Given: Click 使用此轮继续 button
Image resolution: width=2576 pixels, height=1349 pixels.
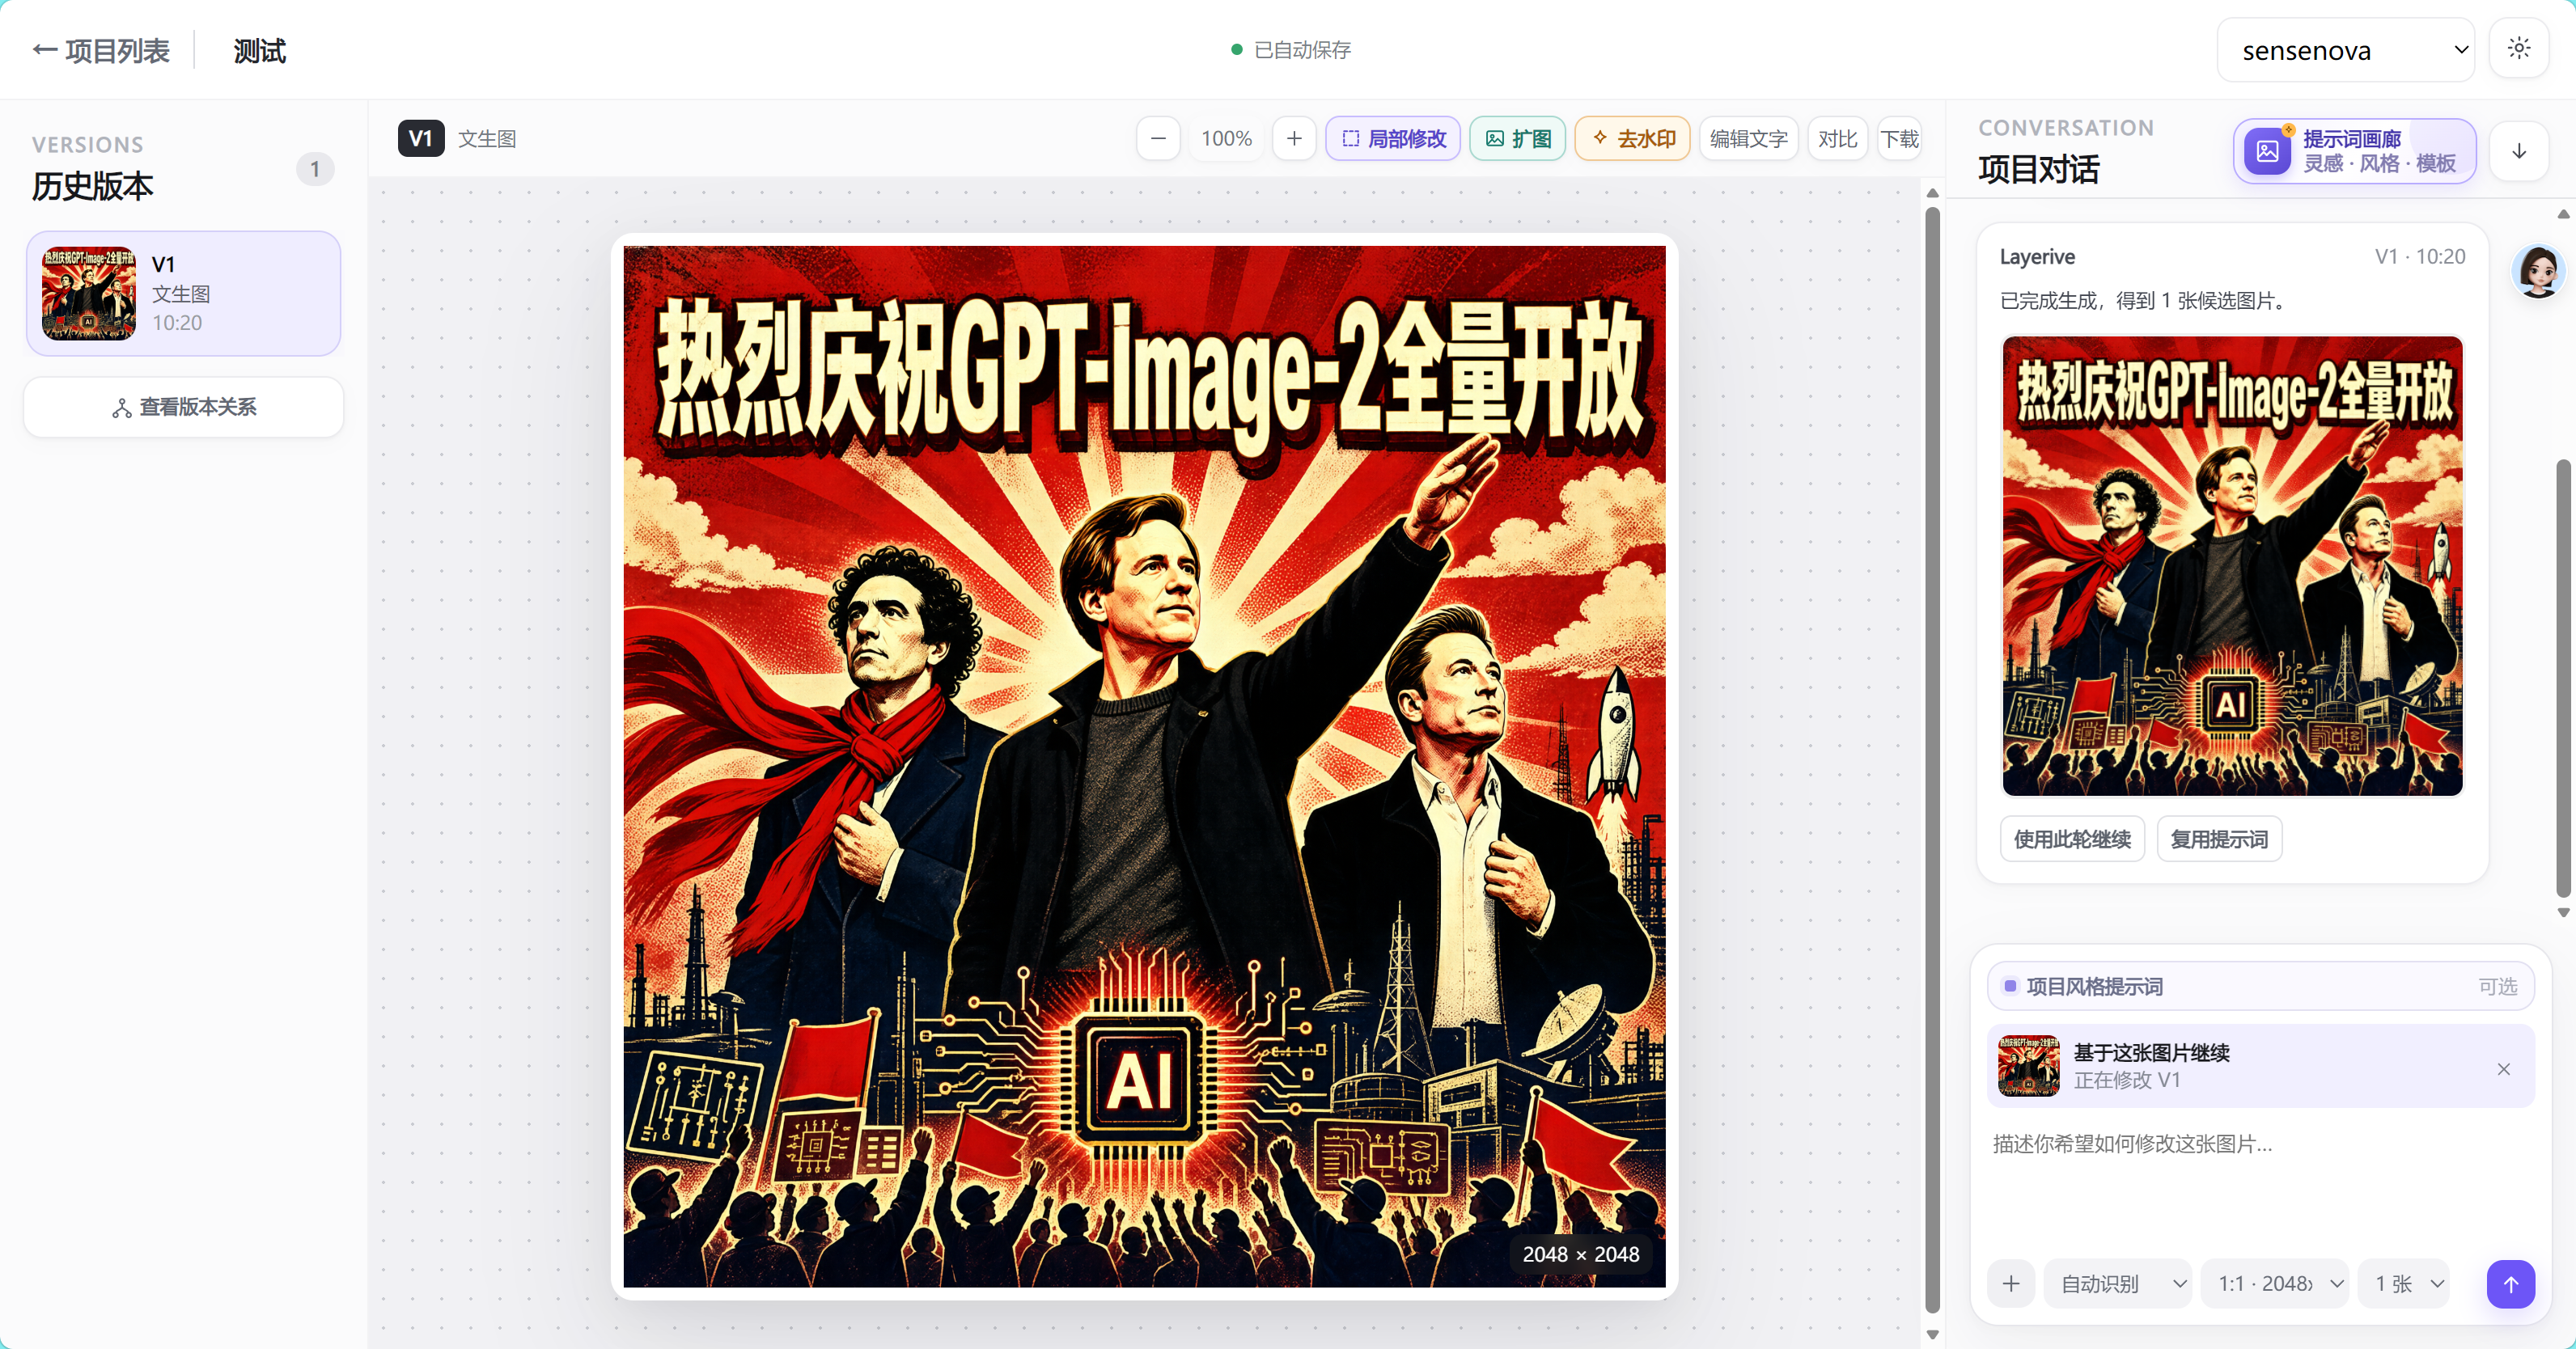Looking at the screenshot, I should pos(2072,839).
